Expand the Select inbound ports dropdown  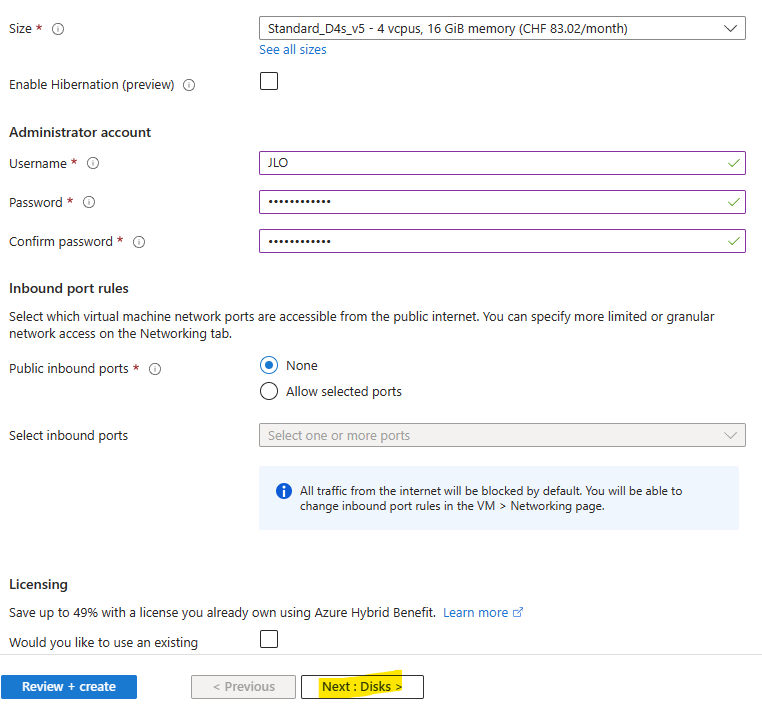[502, 435]
